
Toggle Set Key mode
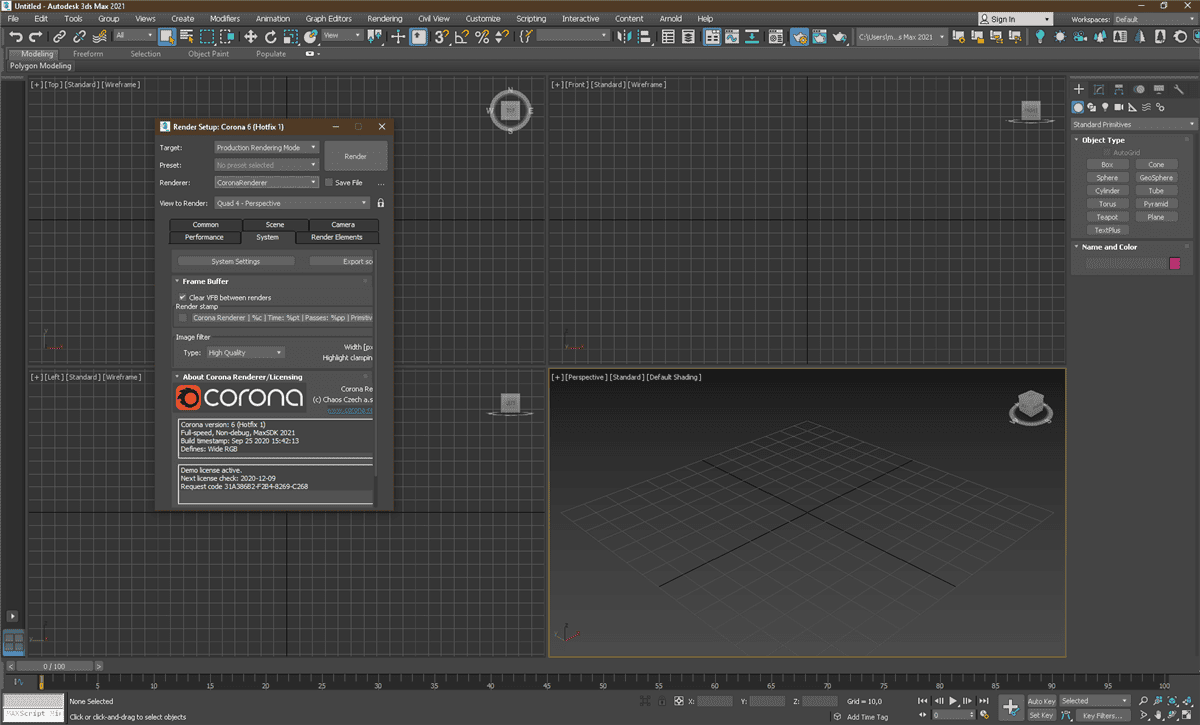pos(1041,715)
